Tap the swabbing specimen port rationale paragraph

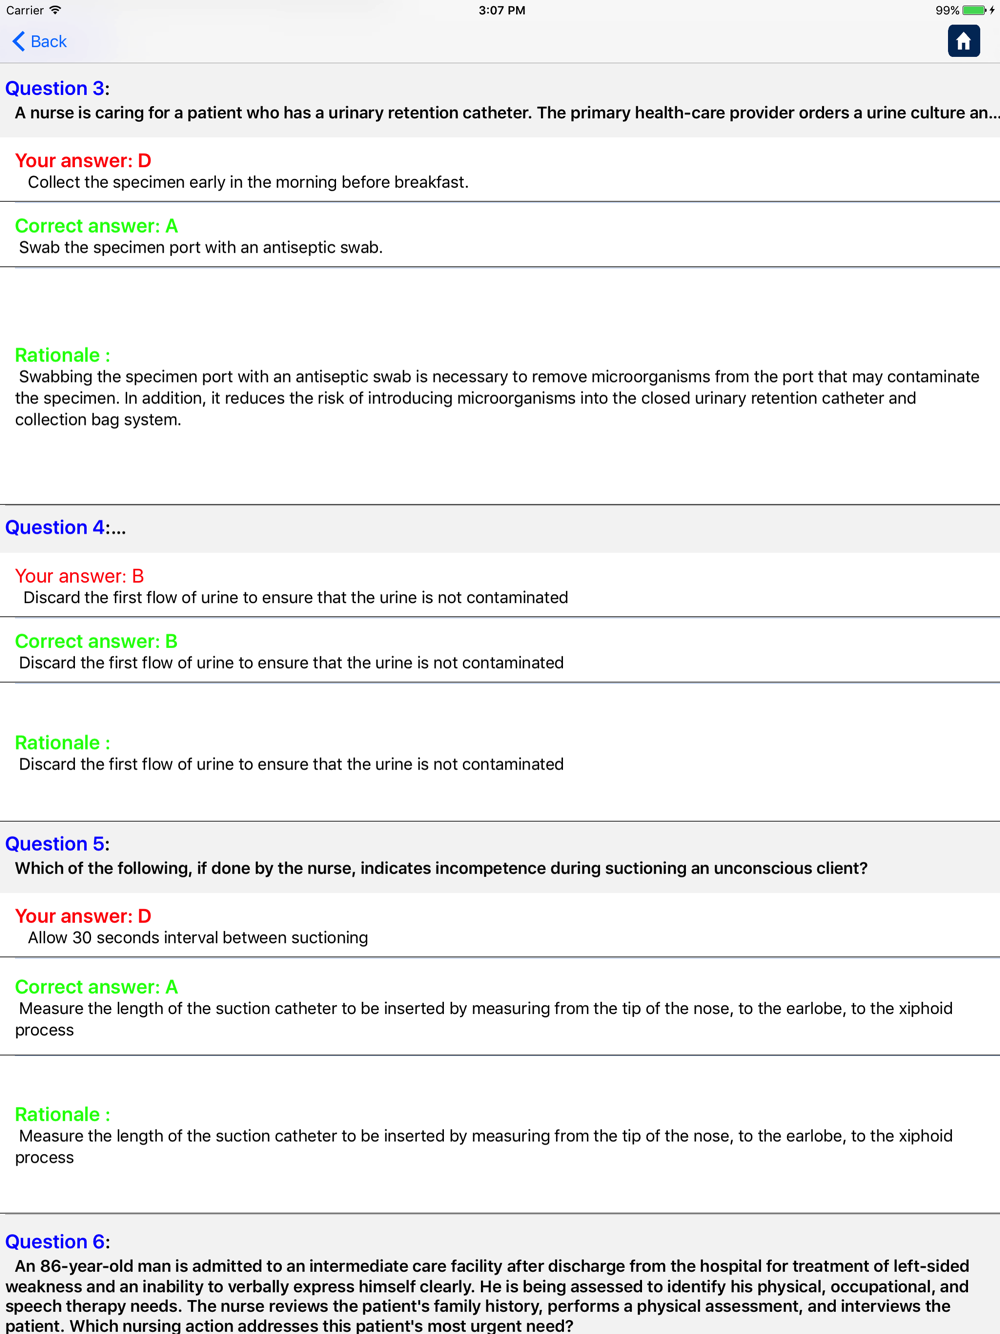[497, 398]
